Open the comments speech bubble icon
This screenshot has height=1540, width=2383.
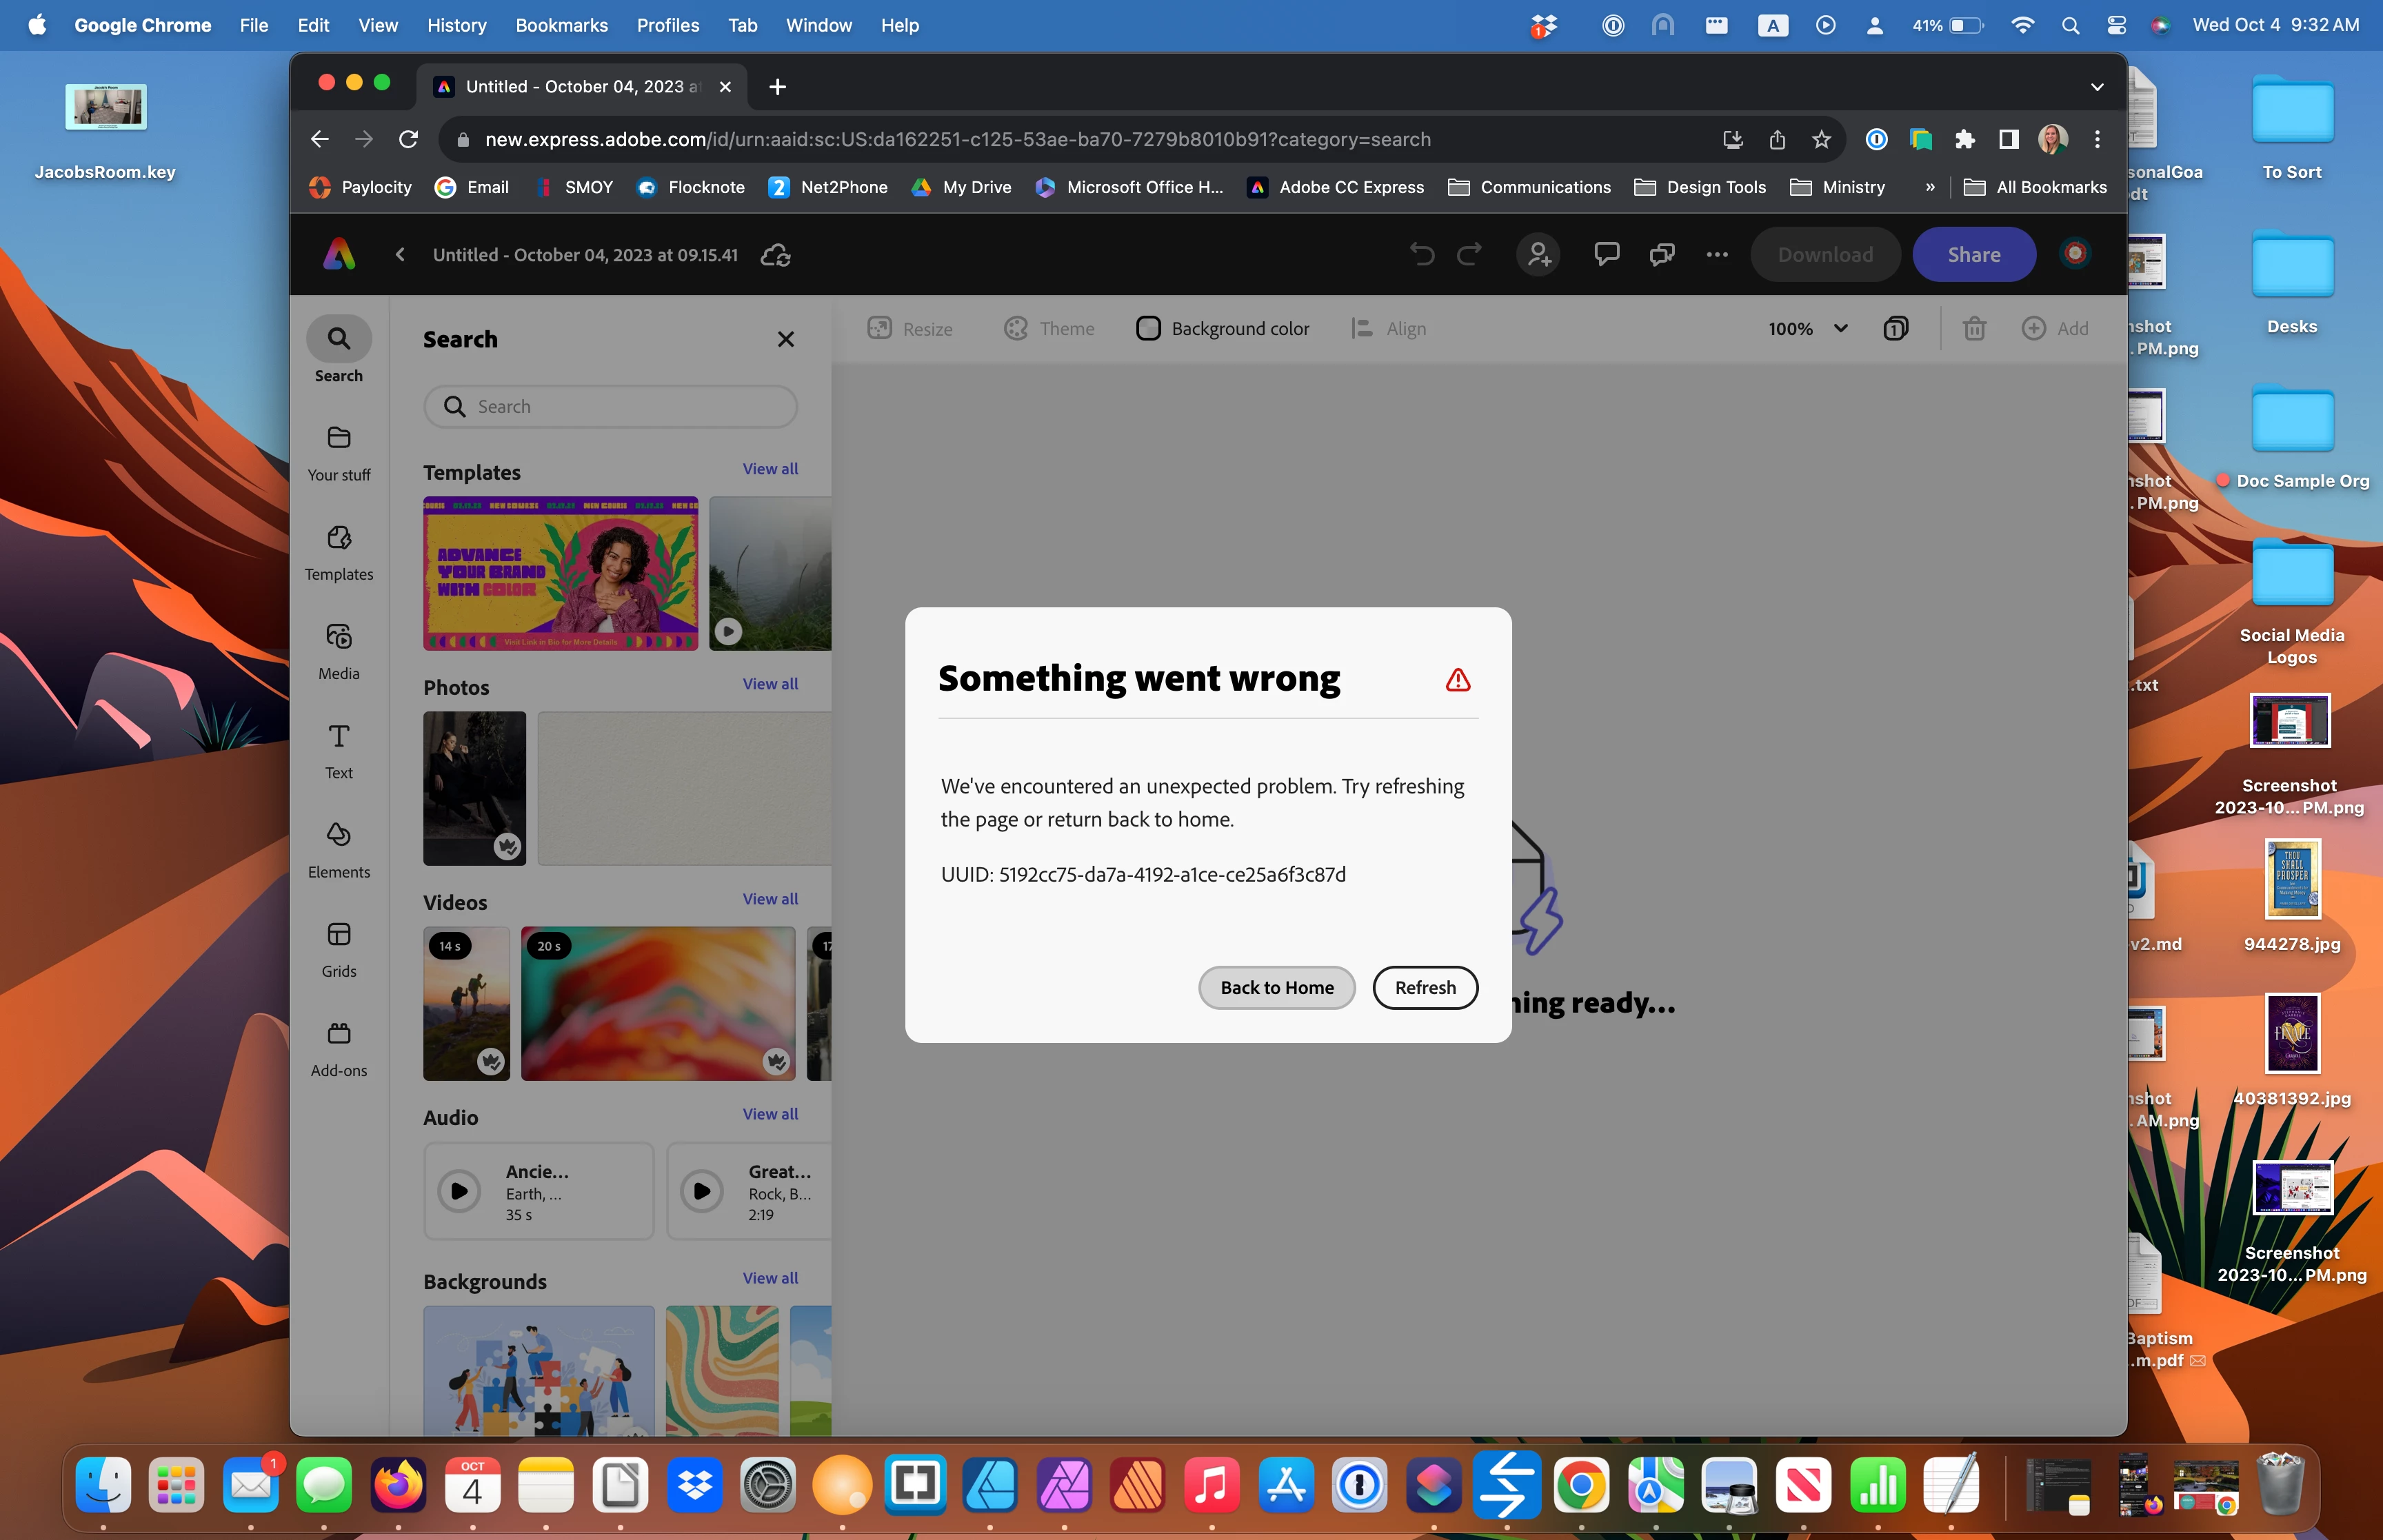point(1606,254)
